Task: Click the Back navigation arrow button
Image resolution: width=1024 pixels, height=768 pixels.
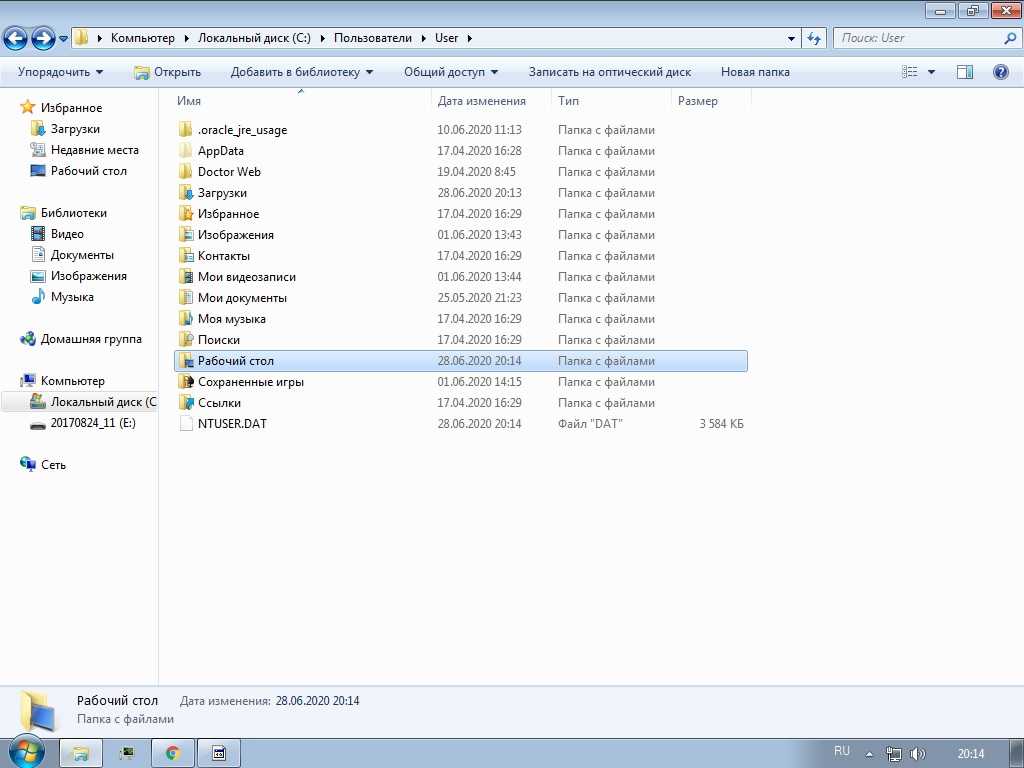Action: tap(16, 38)
